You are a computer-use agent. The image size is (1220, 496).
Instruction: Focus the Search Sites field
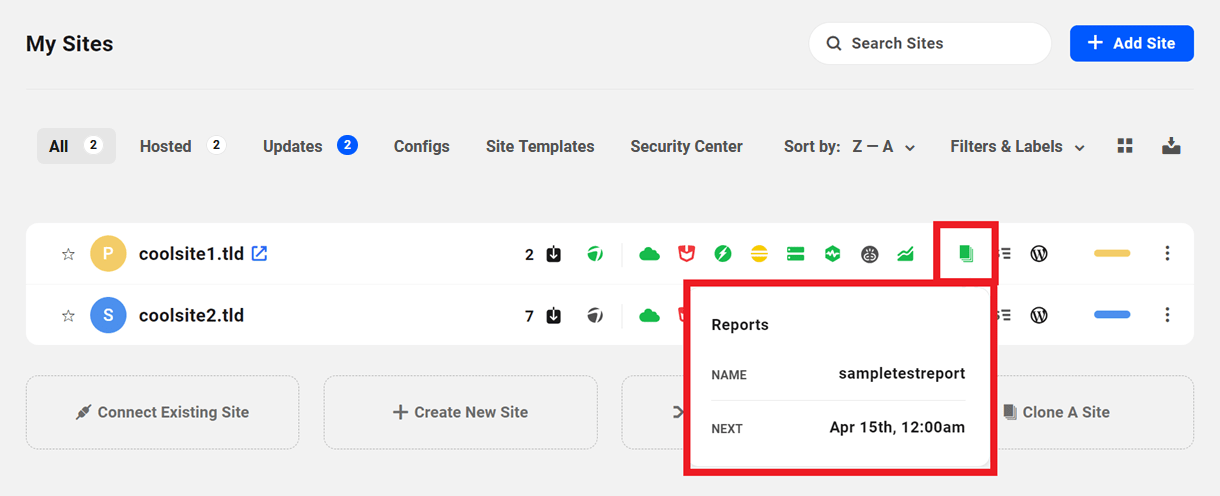[930, 43]
